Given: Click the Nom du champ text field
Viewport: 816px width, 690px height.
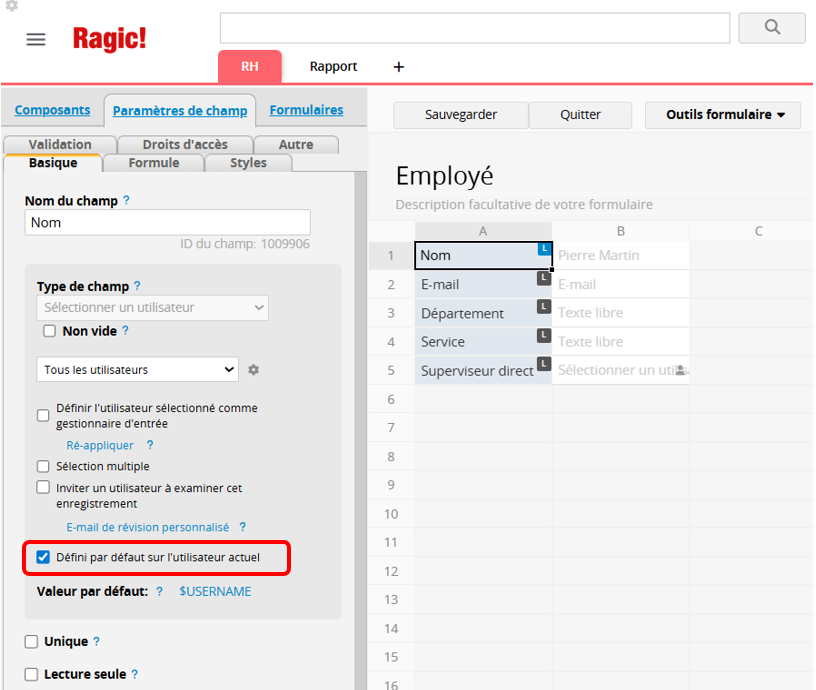Looking at the screenshot, I should click(x=167, y=223).
